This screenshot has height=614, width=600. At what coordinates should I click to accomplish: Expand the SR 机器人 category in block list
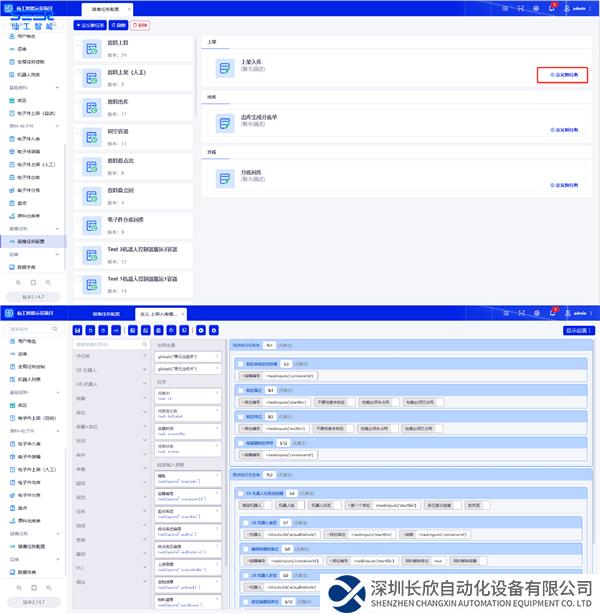tap(90, 369)
